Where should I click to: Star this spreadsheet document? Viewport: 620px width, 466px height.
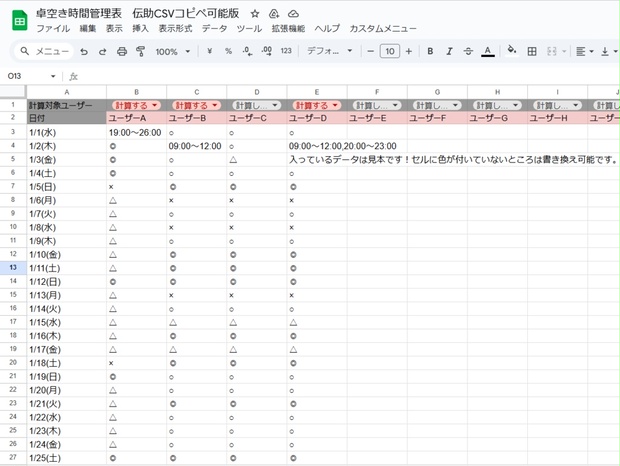point(255,14)
